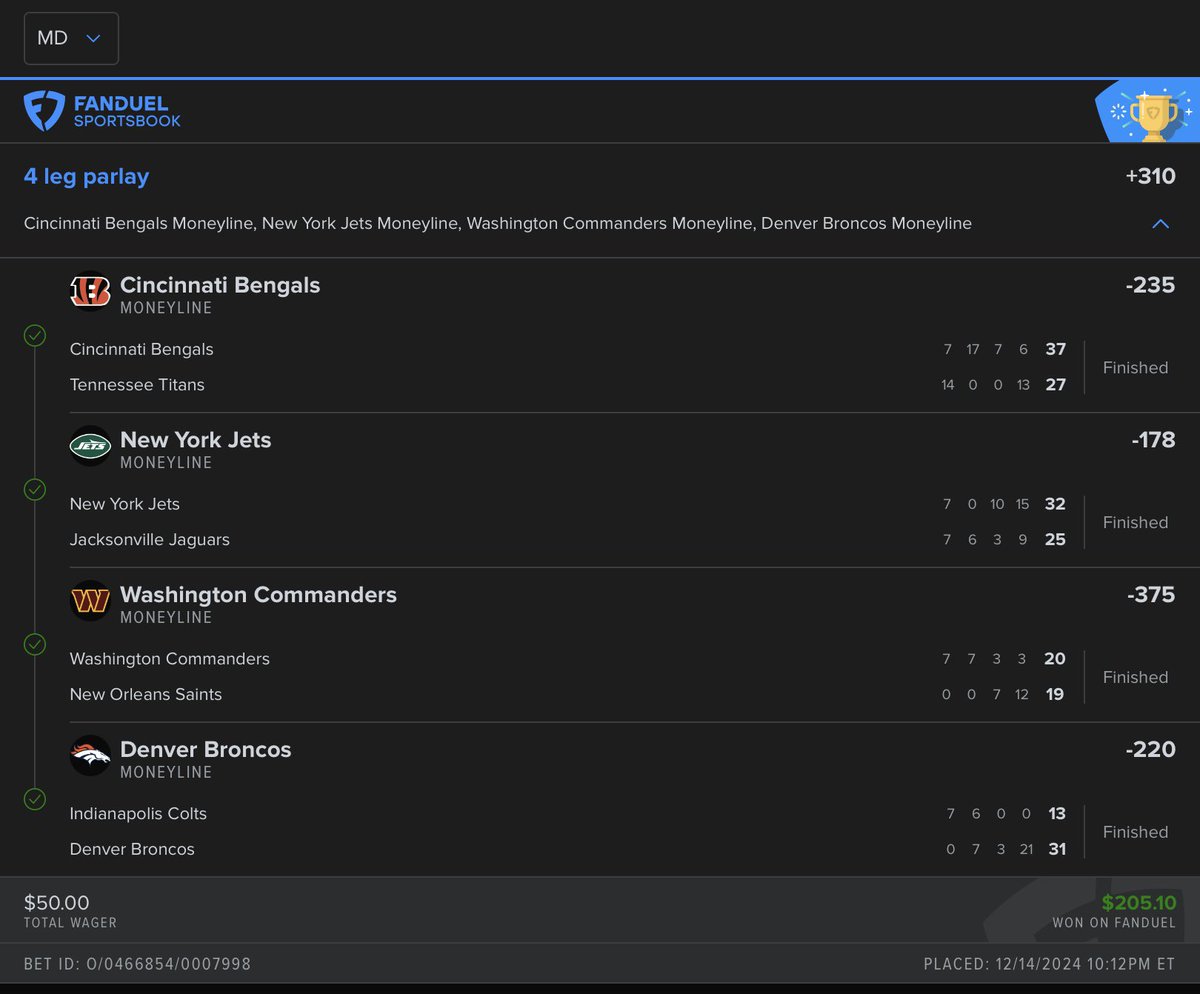This screenshot has width=1200, height=994.
Task: Click the Commanders final score 20
Action: click(1056, 659)
